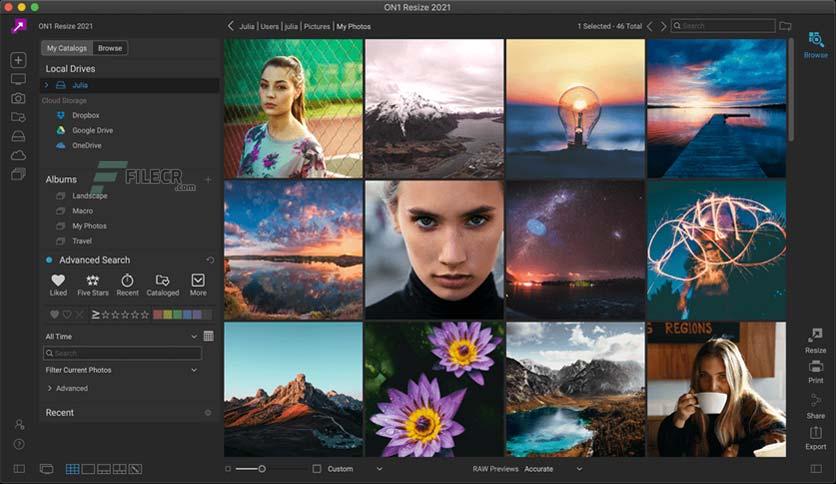This screenshot has width=836, height=484.
Task: Click the Cataloged quick search icon
Action: (x=163, y=280)
